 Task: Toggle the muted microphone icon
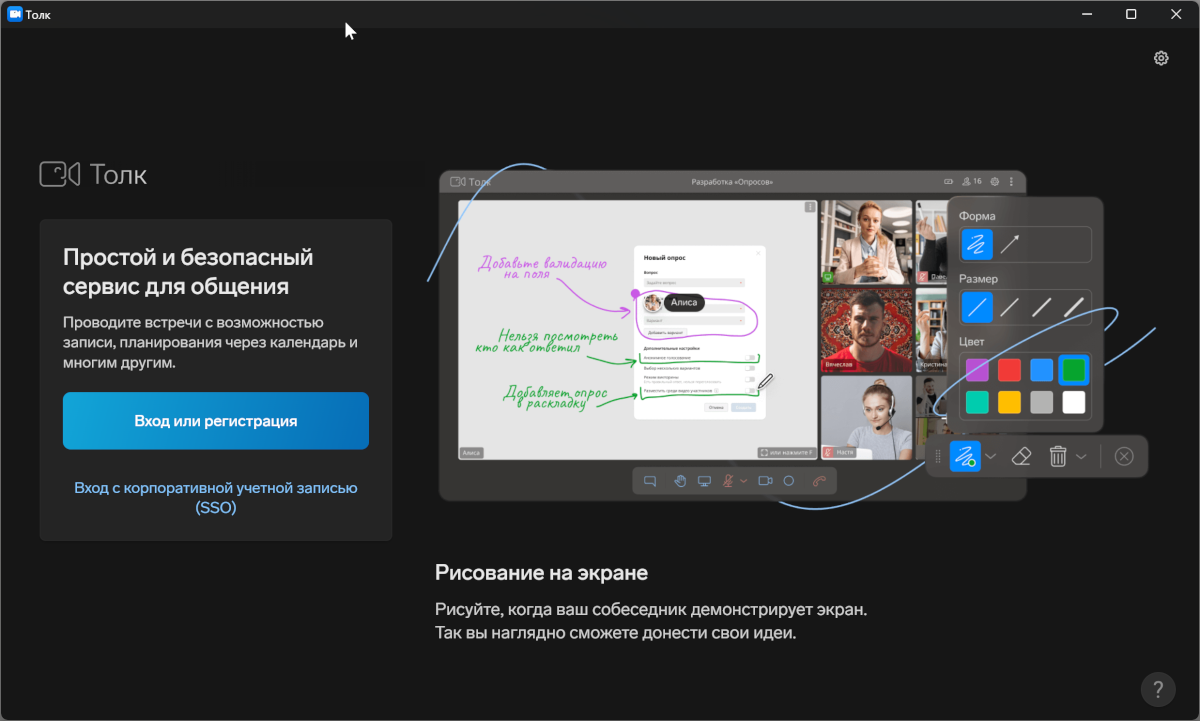(729, 481)
